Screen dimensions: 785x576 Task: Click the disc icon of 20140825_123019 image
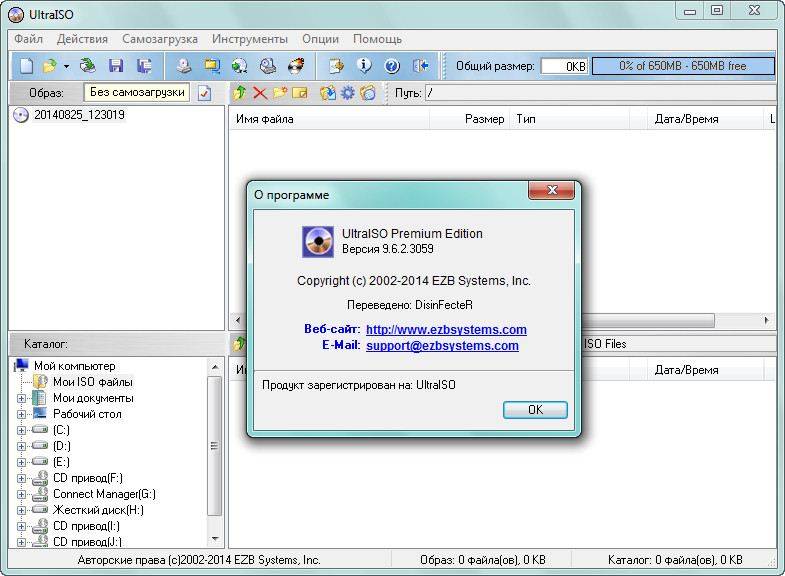(21, 115)
